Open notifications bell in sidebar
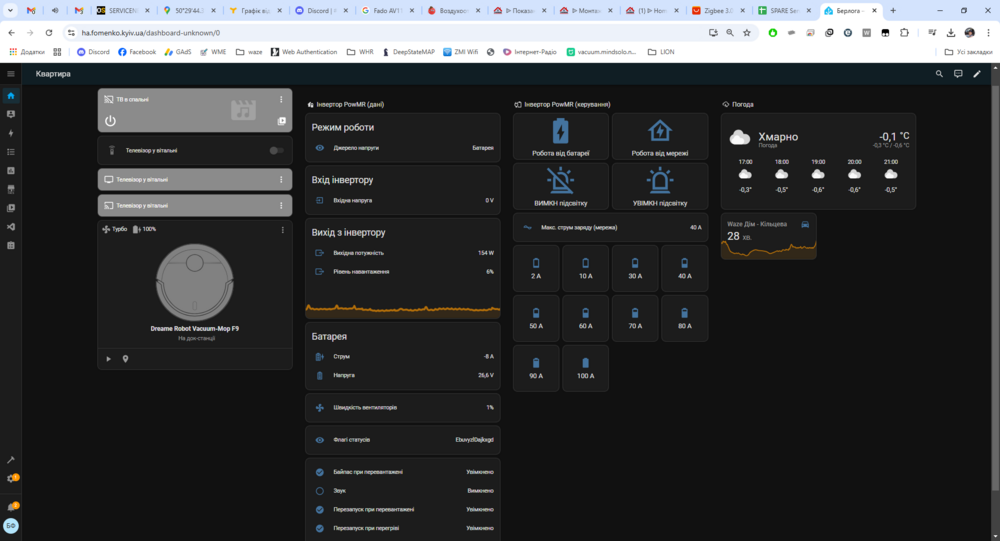Screen dimensions: 1000x541 click(11, 507)
